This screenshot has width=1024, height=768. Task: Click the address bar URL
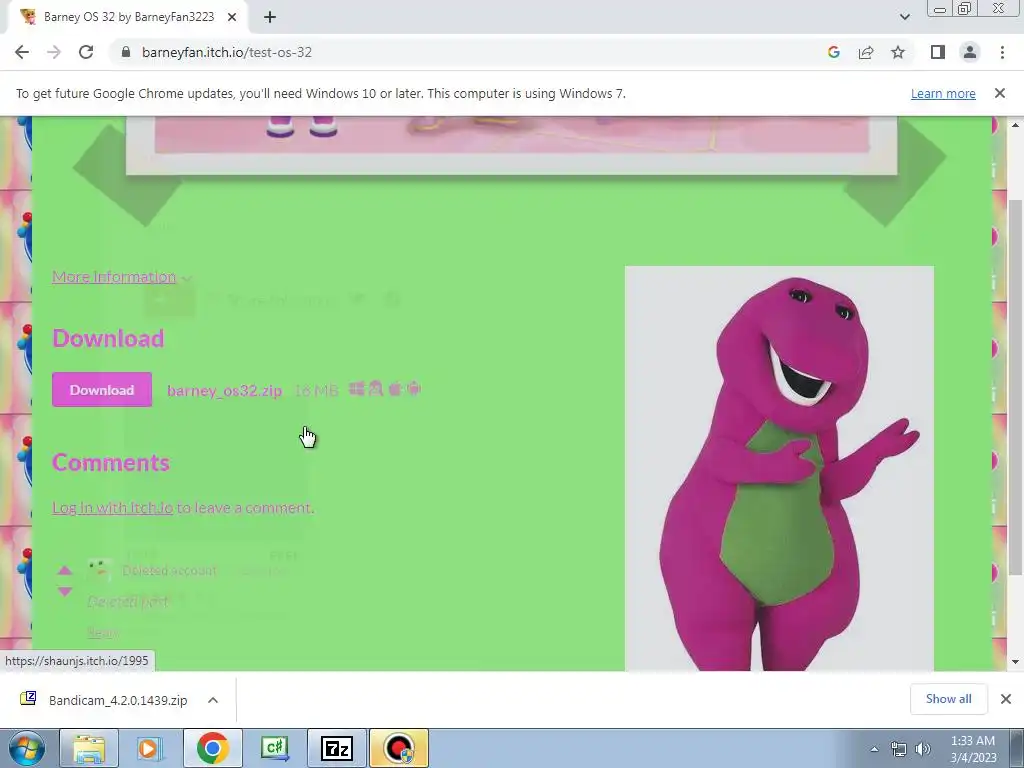pyautogui.click(x=227, y=52)
